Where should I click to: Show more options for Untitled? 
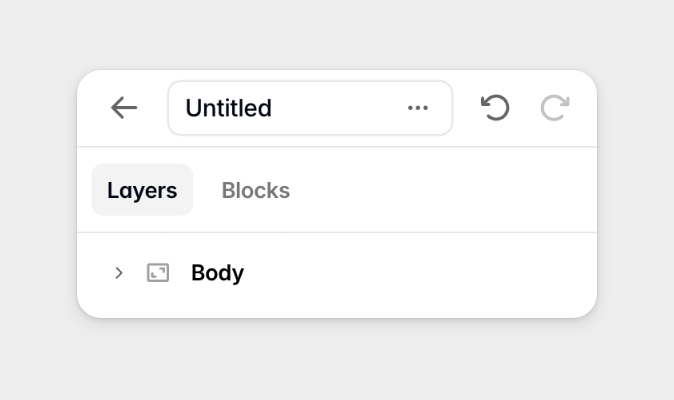418,108
